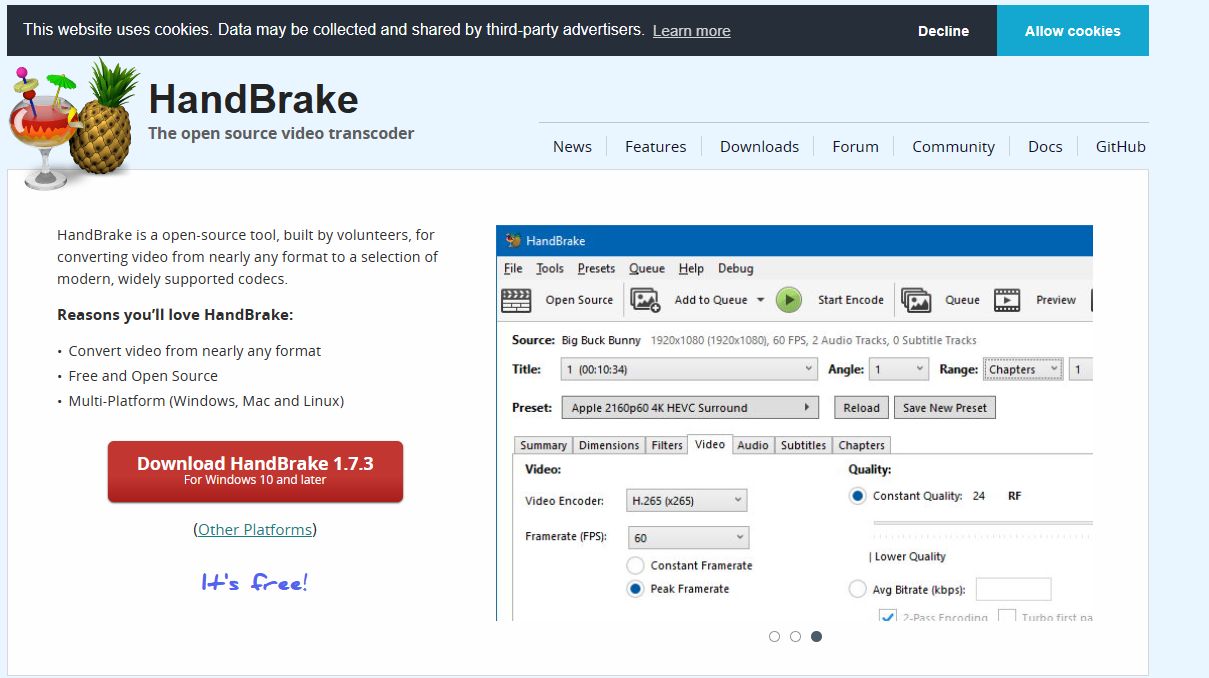Open the Learn more cookie link

[691, 31]
